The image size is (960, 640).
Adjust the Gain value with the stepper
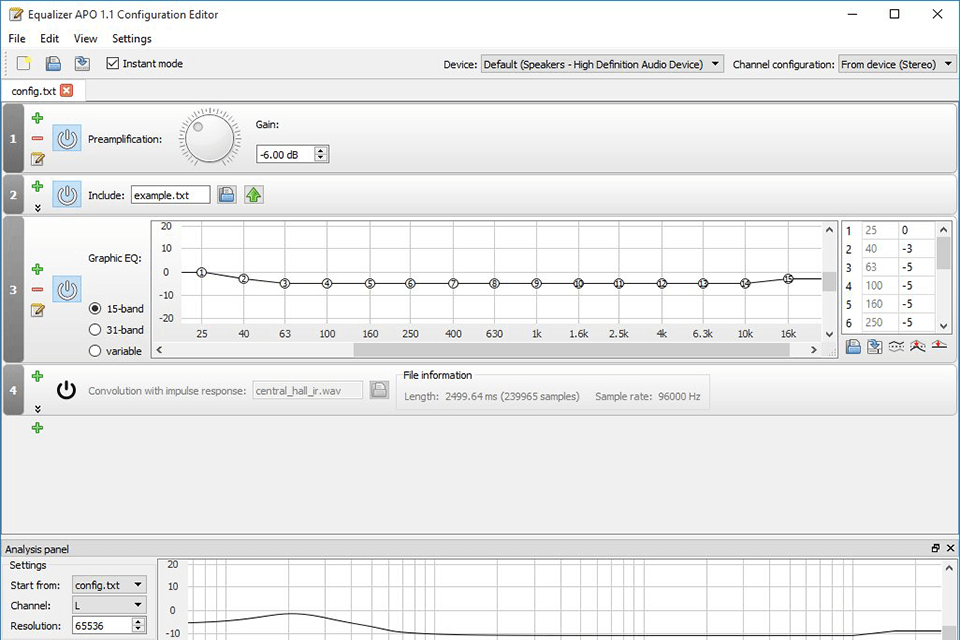[320, 154]
